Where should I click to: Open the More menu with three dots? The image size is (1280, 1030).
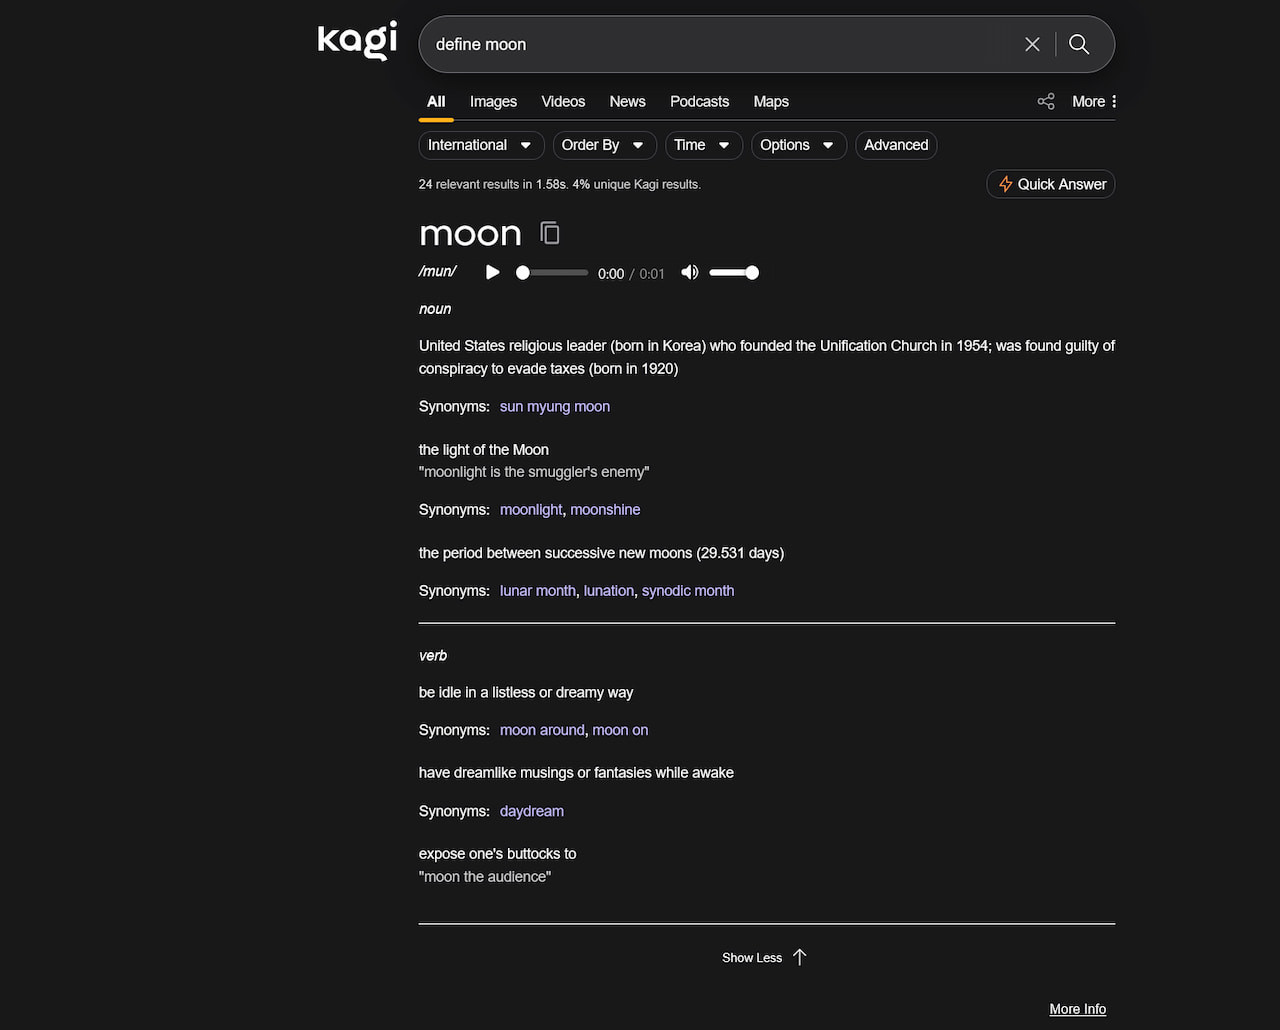(x=1095, y=101)
